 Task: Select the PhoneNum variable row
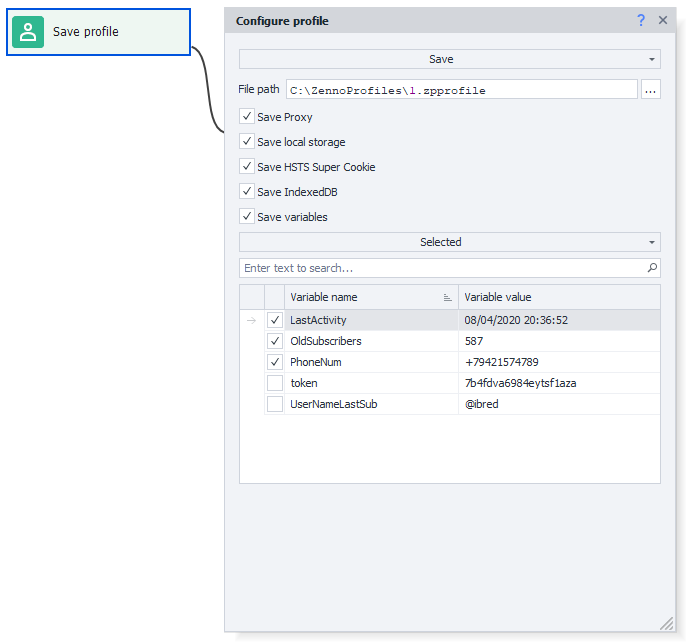[370, 362]
